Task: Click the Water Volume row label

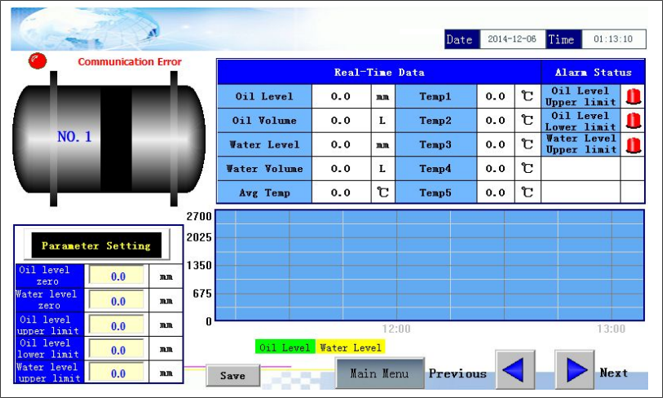Action: coord(265,169)
